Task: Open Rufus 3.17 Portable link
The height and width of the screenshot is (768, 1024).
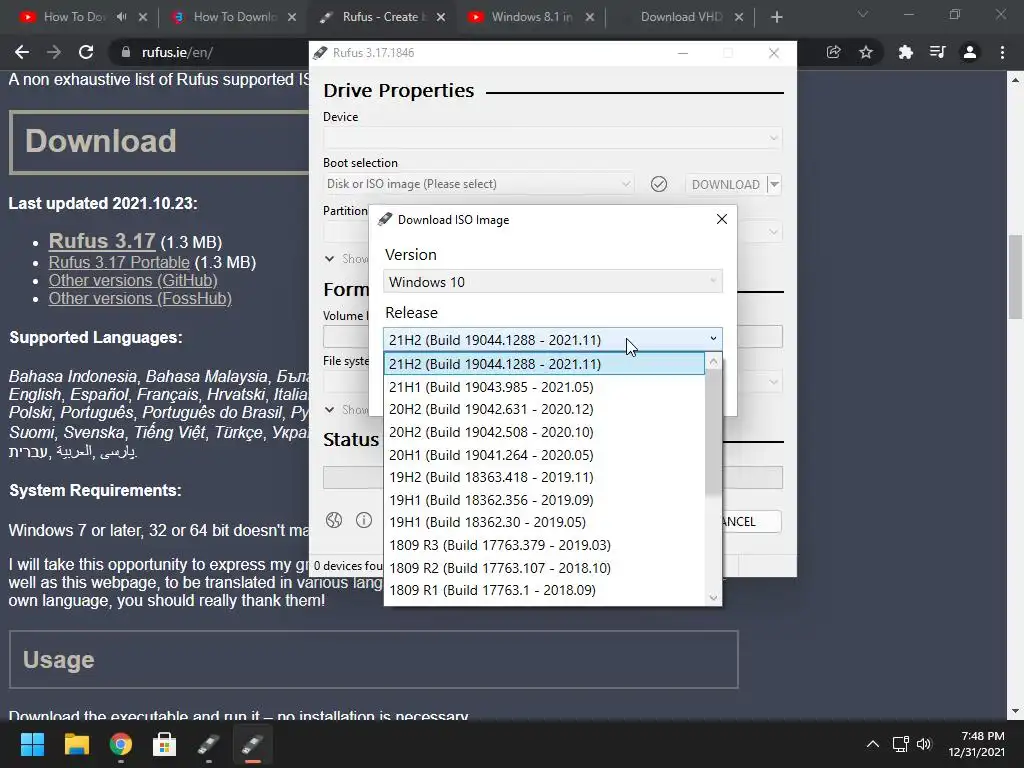Action: (x=119, y=263)
